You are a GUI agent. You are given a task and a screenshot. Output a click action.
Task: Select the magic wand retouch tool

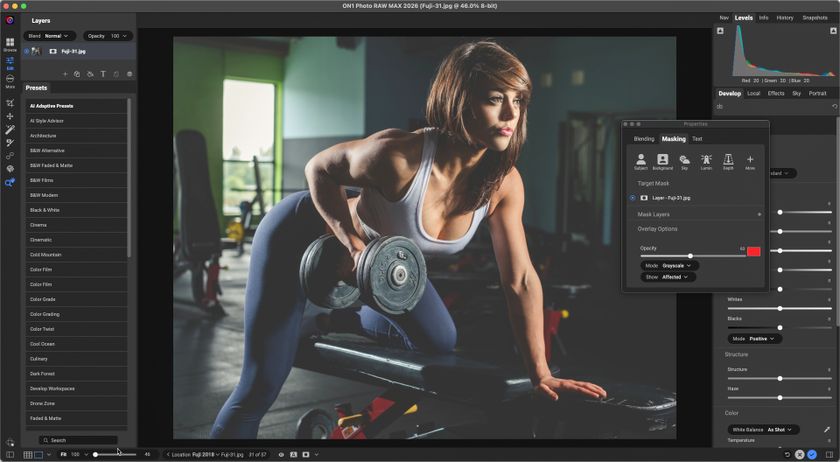coord(10,129)
